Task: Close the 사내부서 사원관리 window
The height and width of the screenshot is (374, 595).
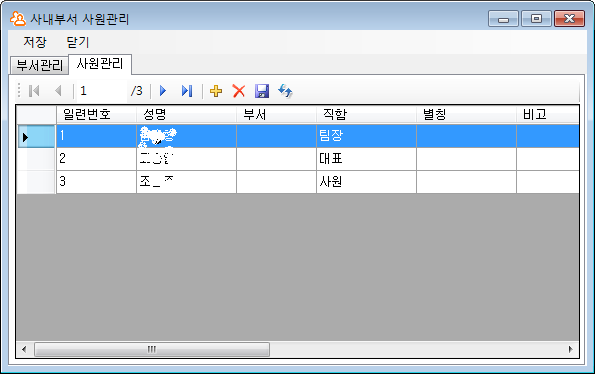Action: click(569, 19)
